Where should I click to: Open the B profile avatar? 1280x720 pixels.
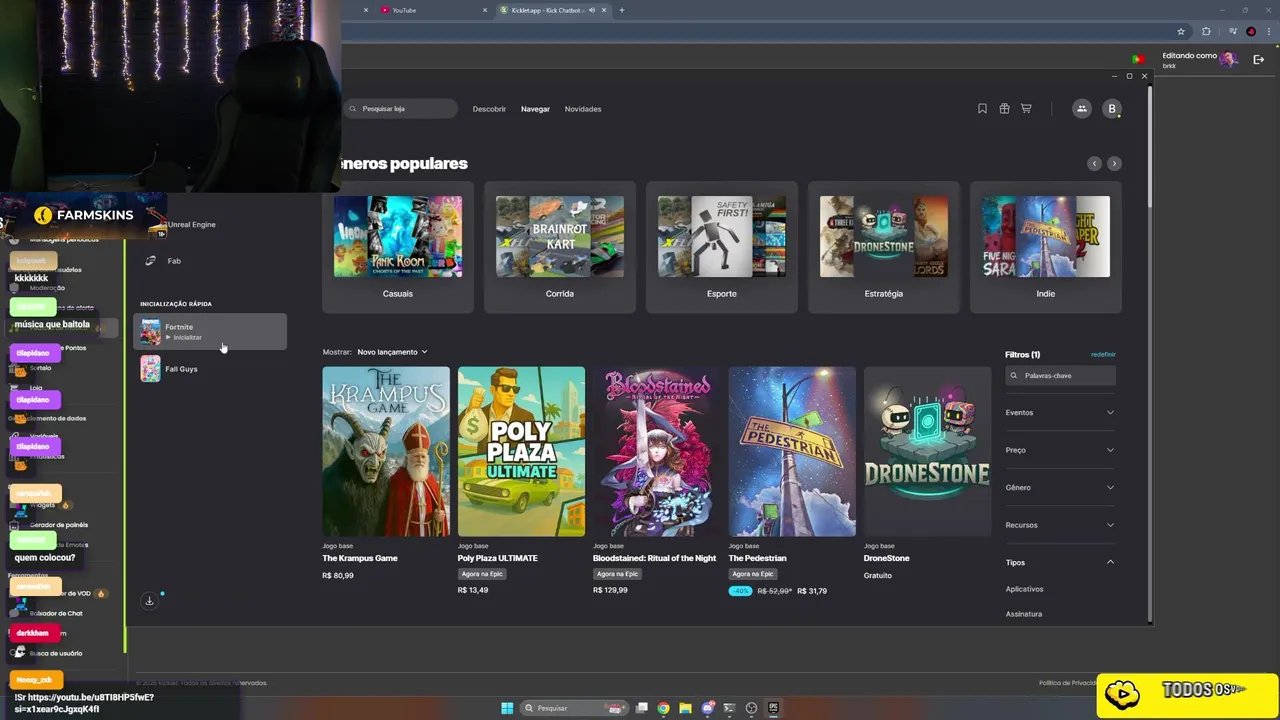tap(1111, 108)
